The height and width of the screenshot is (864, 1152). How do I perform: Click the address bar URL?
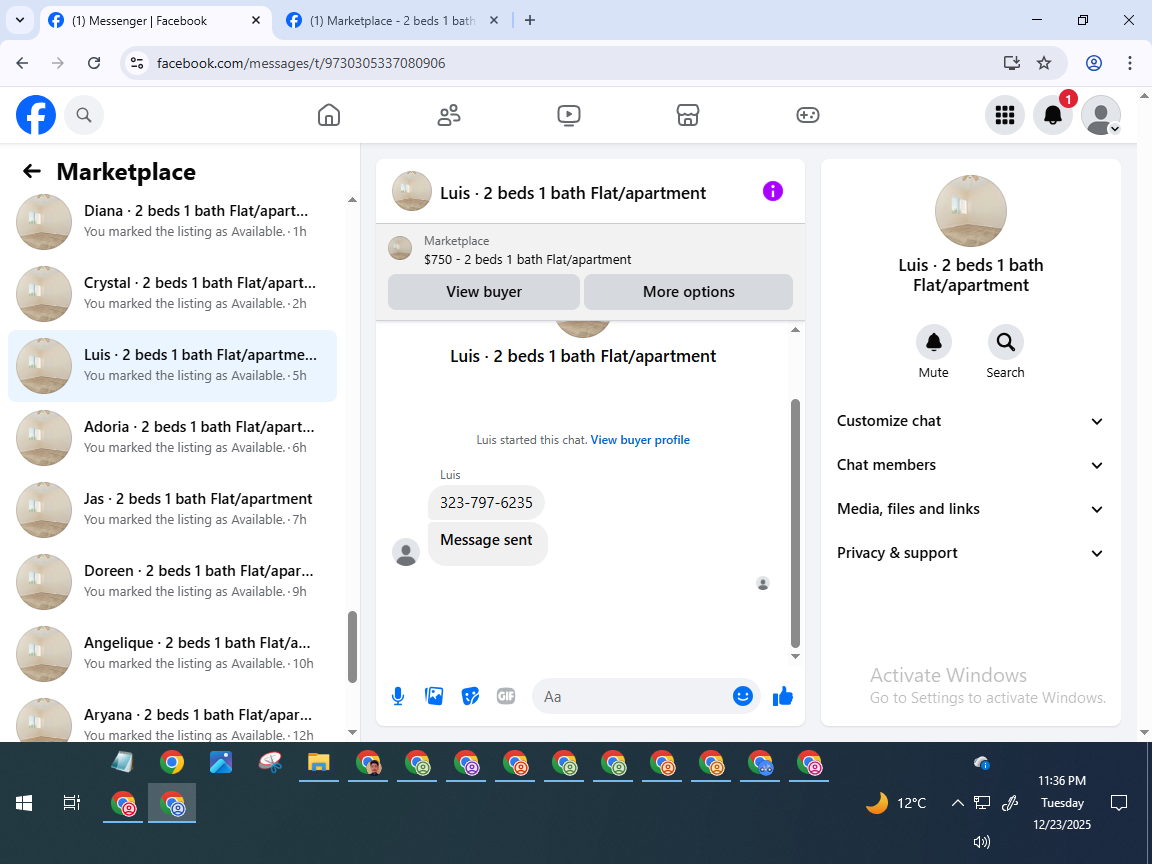coord(300,63)
